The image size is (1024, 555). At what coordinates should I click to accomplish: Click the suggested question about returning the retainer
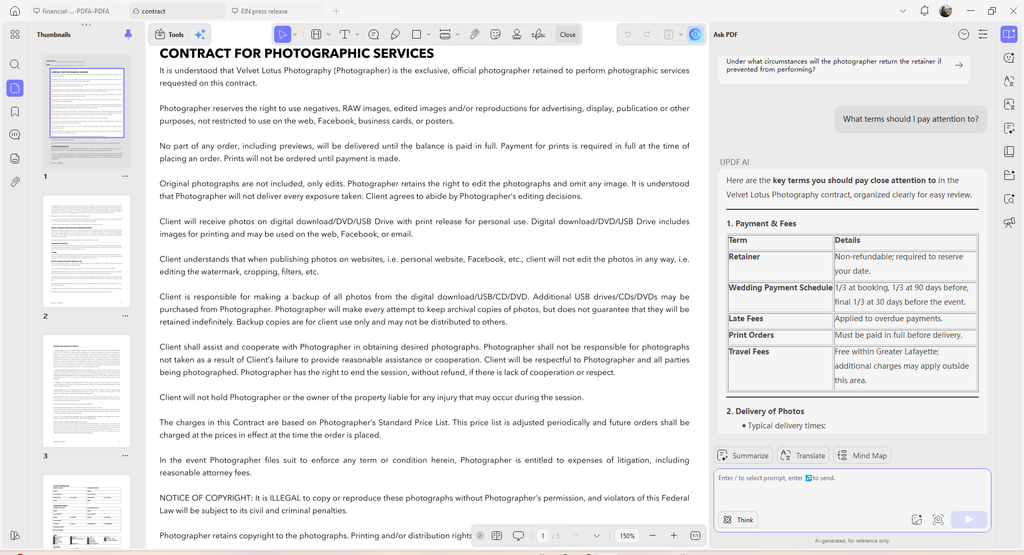pos(844,65)
